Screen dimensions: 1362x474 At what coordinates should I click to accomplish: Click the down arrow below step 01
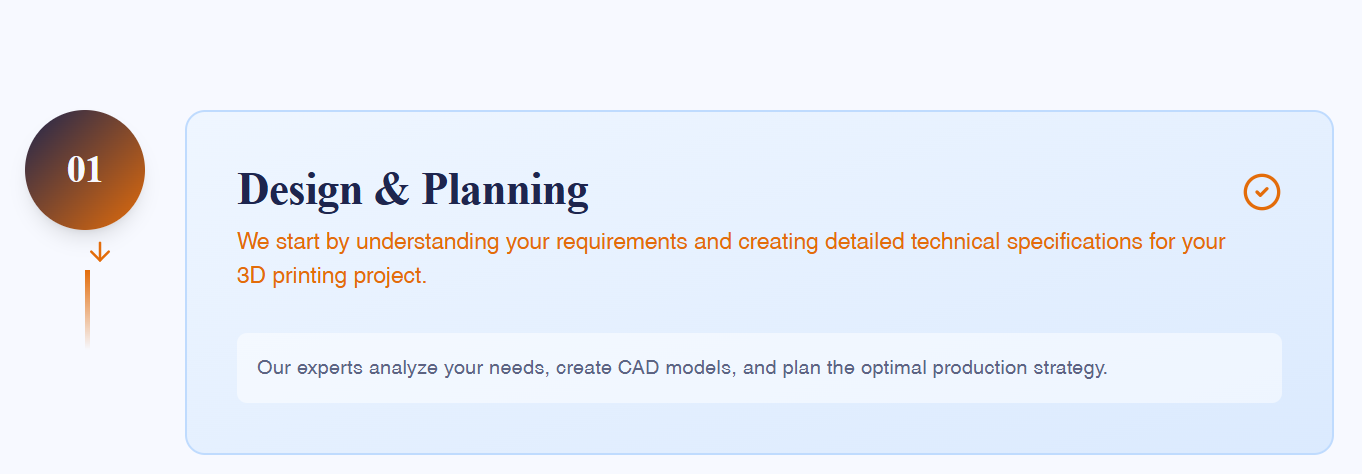(x=99, y=252)
